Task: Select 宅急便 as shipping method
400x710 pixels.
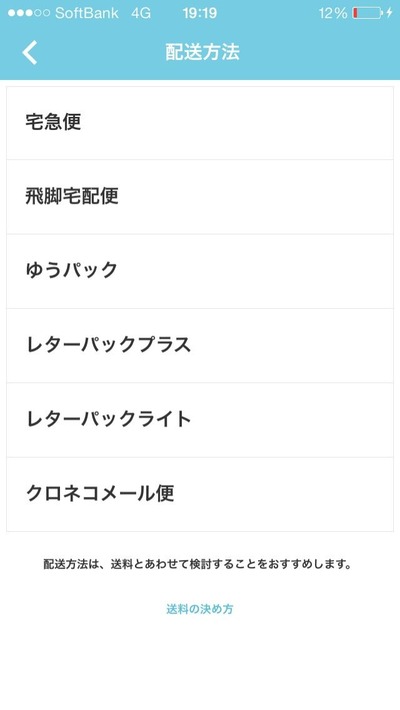Action: (200, 123)
